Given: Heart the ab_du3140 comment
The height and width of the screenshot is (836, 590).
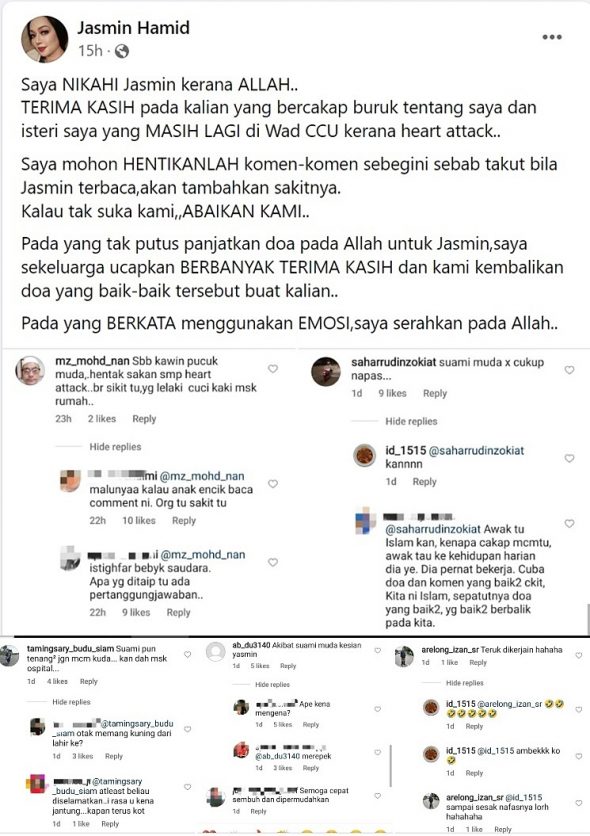Looking at the screenshot, I should (378, 650).
